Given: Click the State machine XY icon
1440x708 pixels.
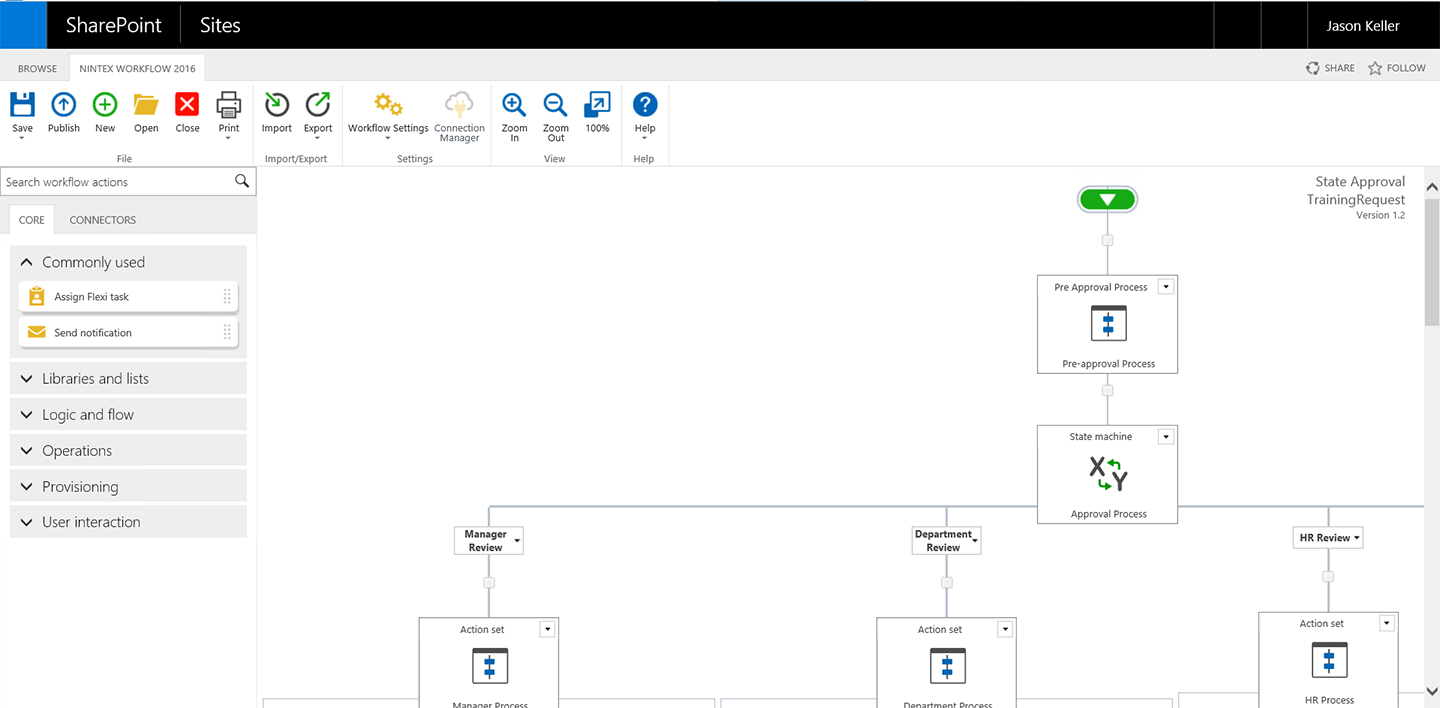Looking at the screenshot, I should pyautogui.click(x=1108, y=474).
